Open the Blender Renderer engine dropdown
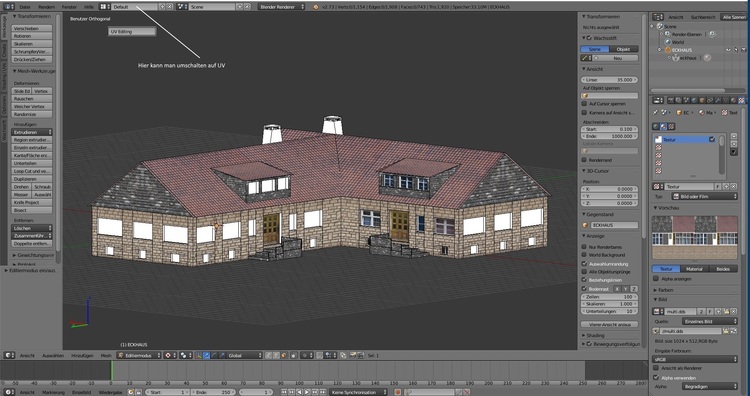750x396 pixels. [x=281, y=7]
